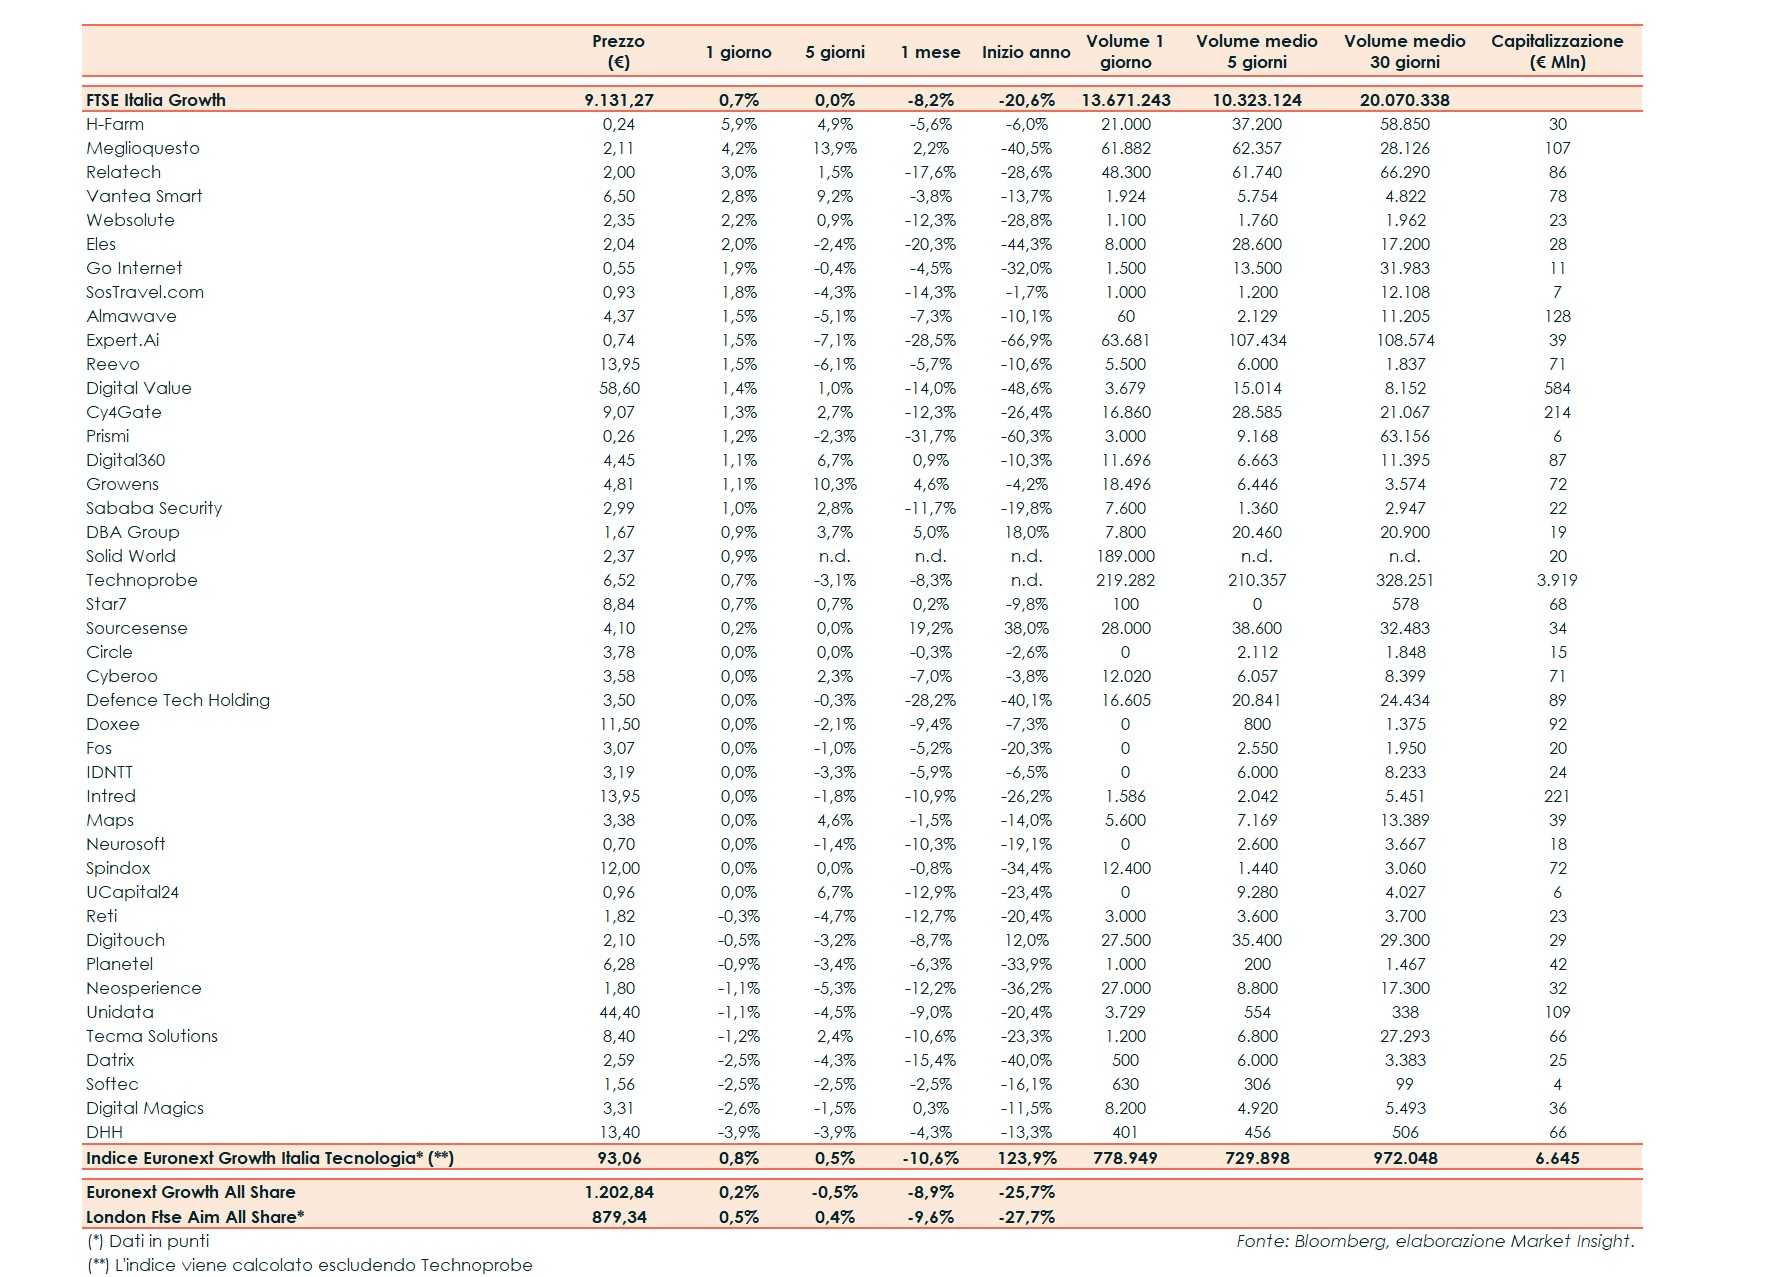The image size is (1778, 1277).
Task: Select the "Solid World" row name
Action: pos(131,556)
